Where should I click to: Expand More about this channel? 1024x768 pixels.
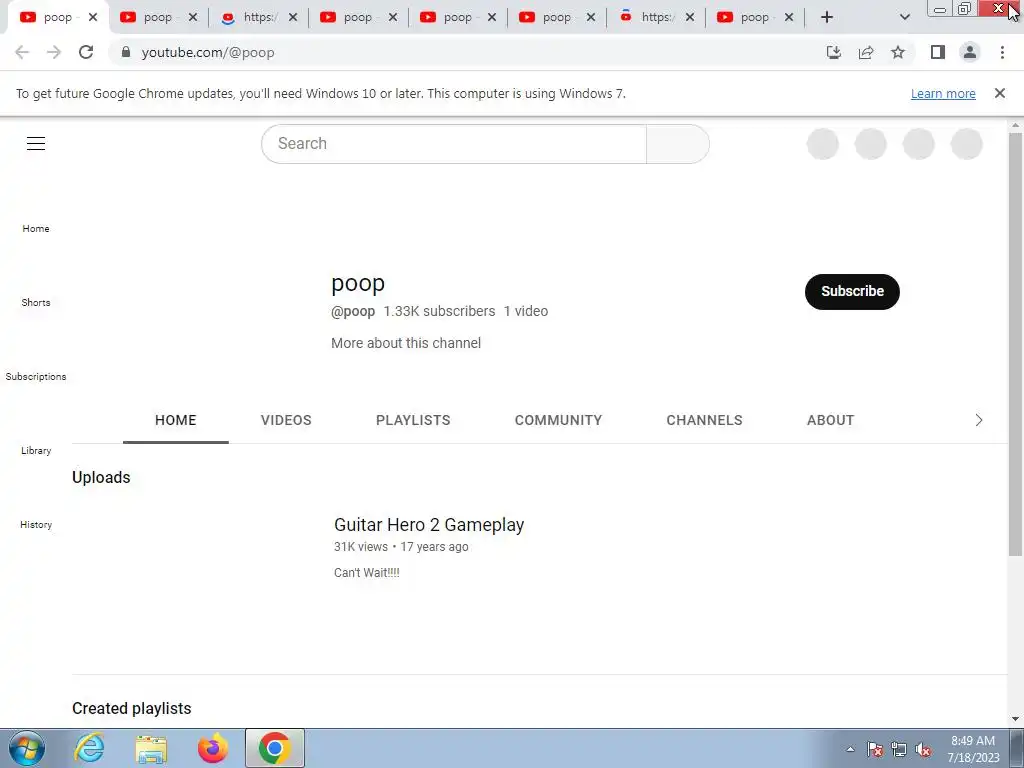[406, 343]
